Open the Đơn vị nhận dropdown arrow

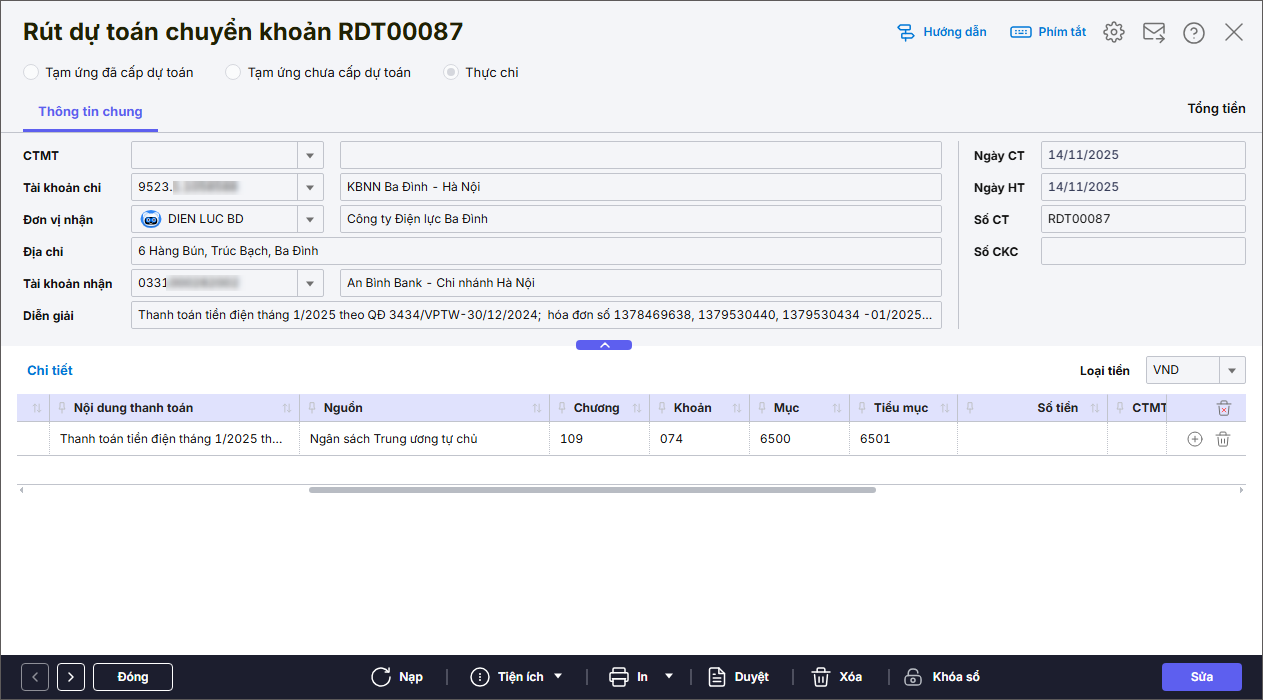point(310,219)
